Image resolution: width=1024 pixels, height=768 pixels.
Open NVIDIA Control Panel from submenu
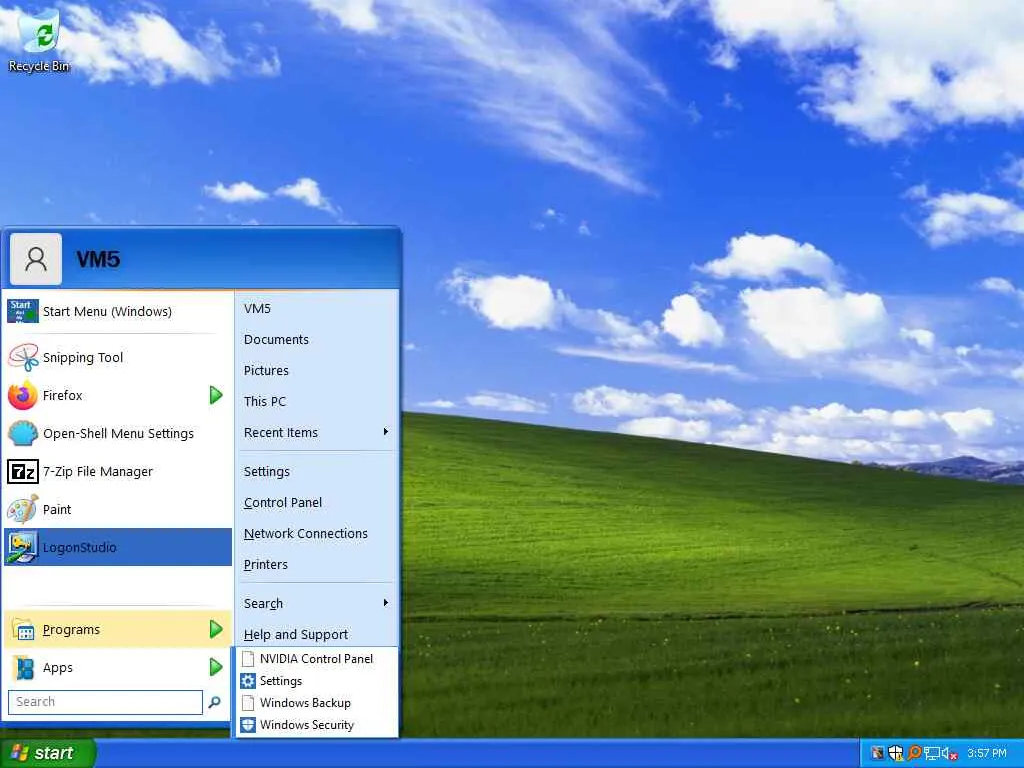tap(317, 659)
